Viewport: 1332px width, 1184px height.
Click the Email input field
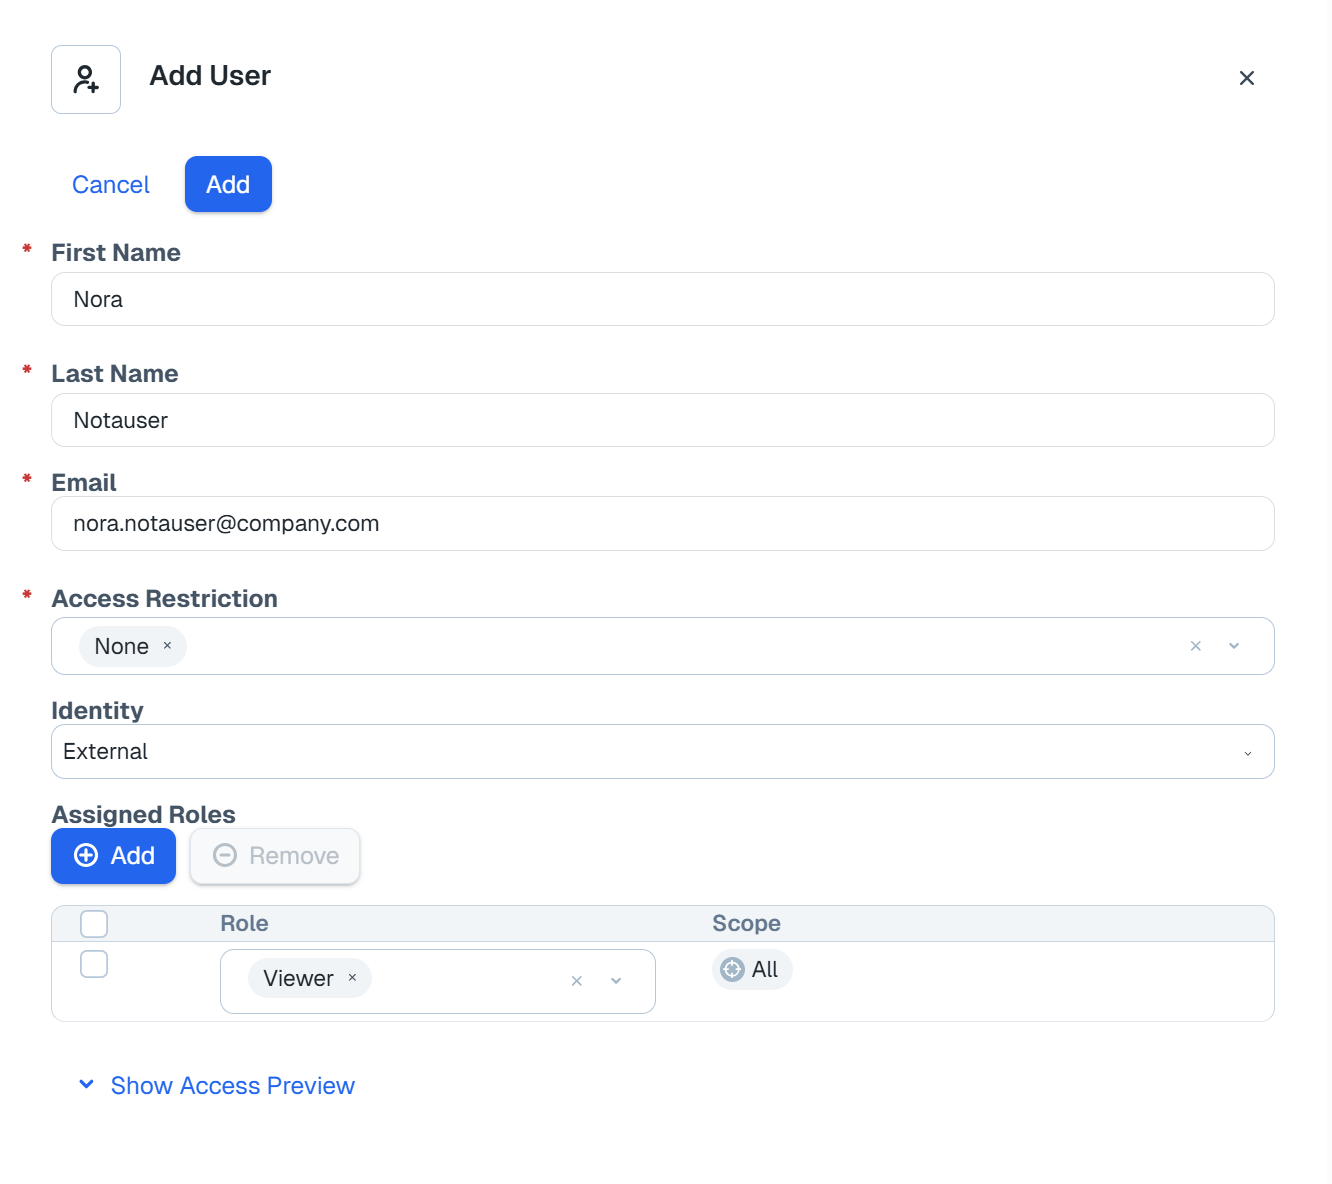coord(662,524)
